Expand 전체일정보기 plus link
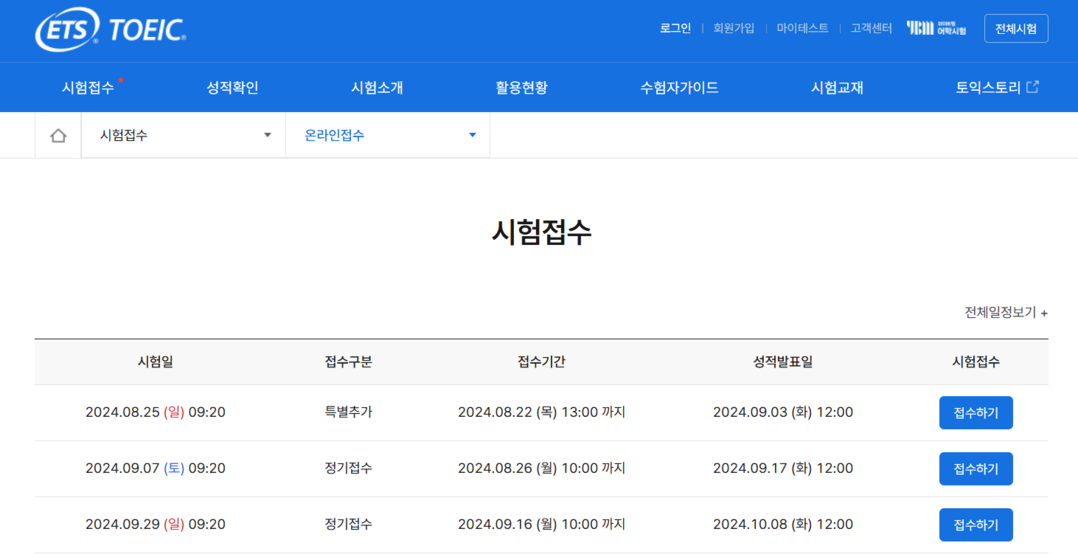Screen dimensions: 1078x554 click(x=1006, y=313)
